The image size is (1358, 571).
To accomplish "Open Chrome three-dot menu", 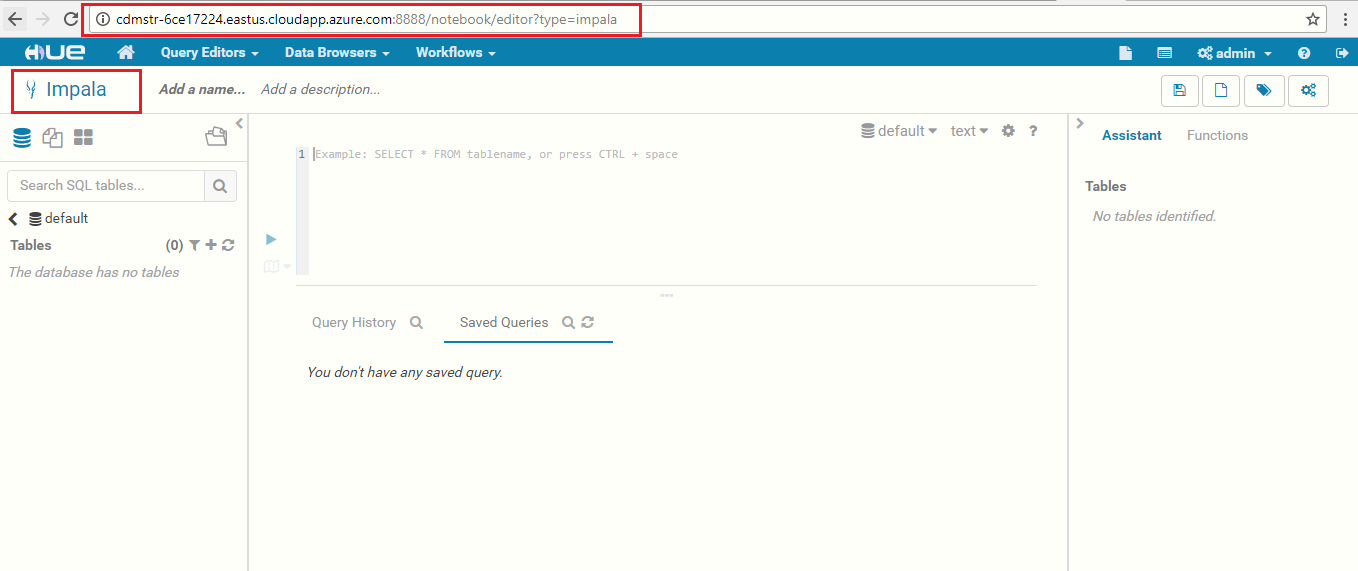I will coord(1344,19).
